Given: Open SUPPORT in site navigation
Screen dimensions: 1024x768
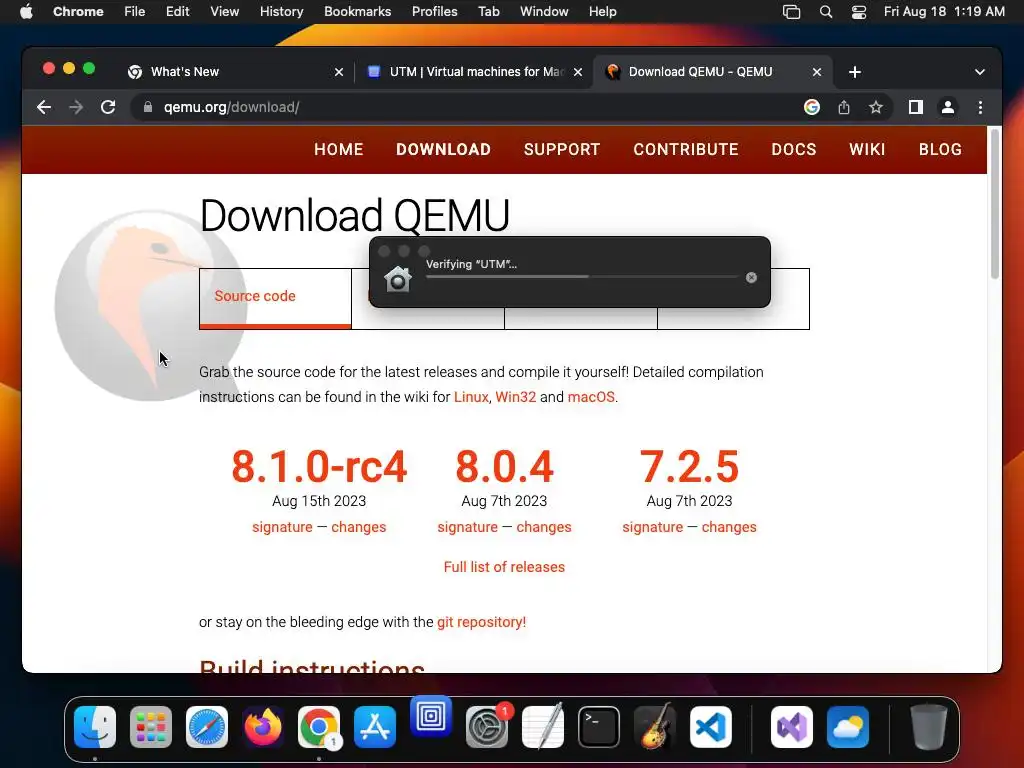Looking at the screenshot, I should tap(562, 150).
